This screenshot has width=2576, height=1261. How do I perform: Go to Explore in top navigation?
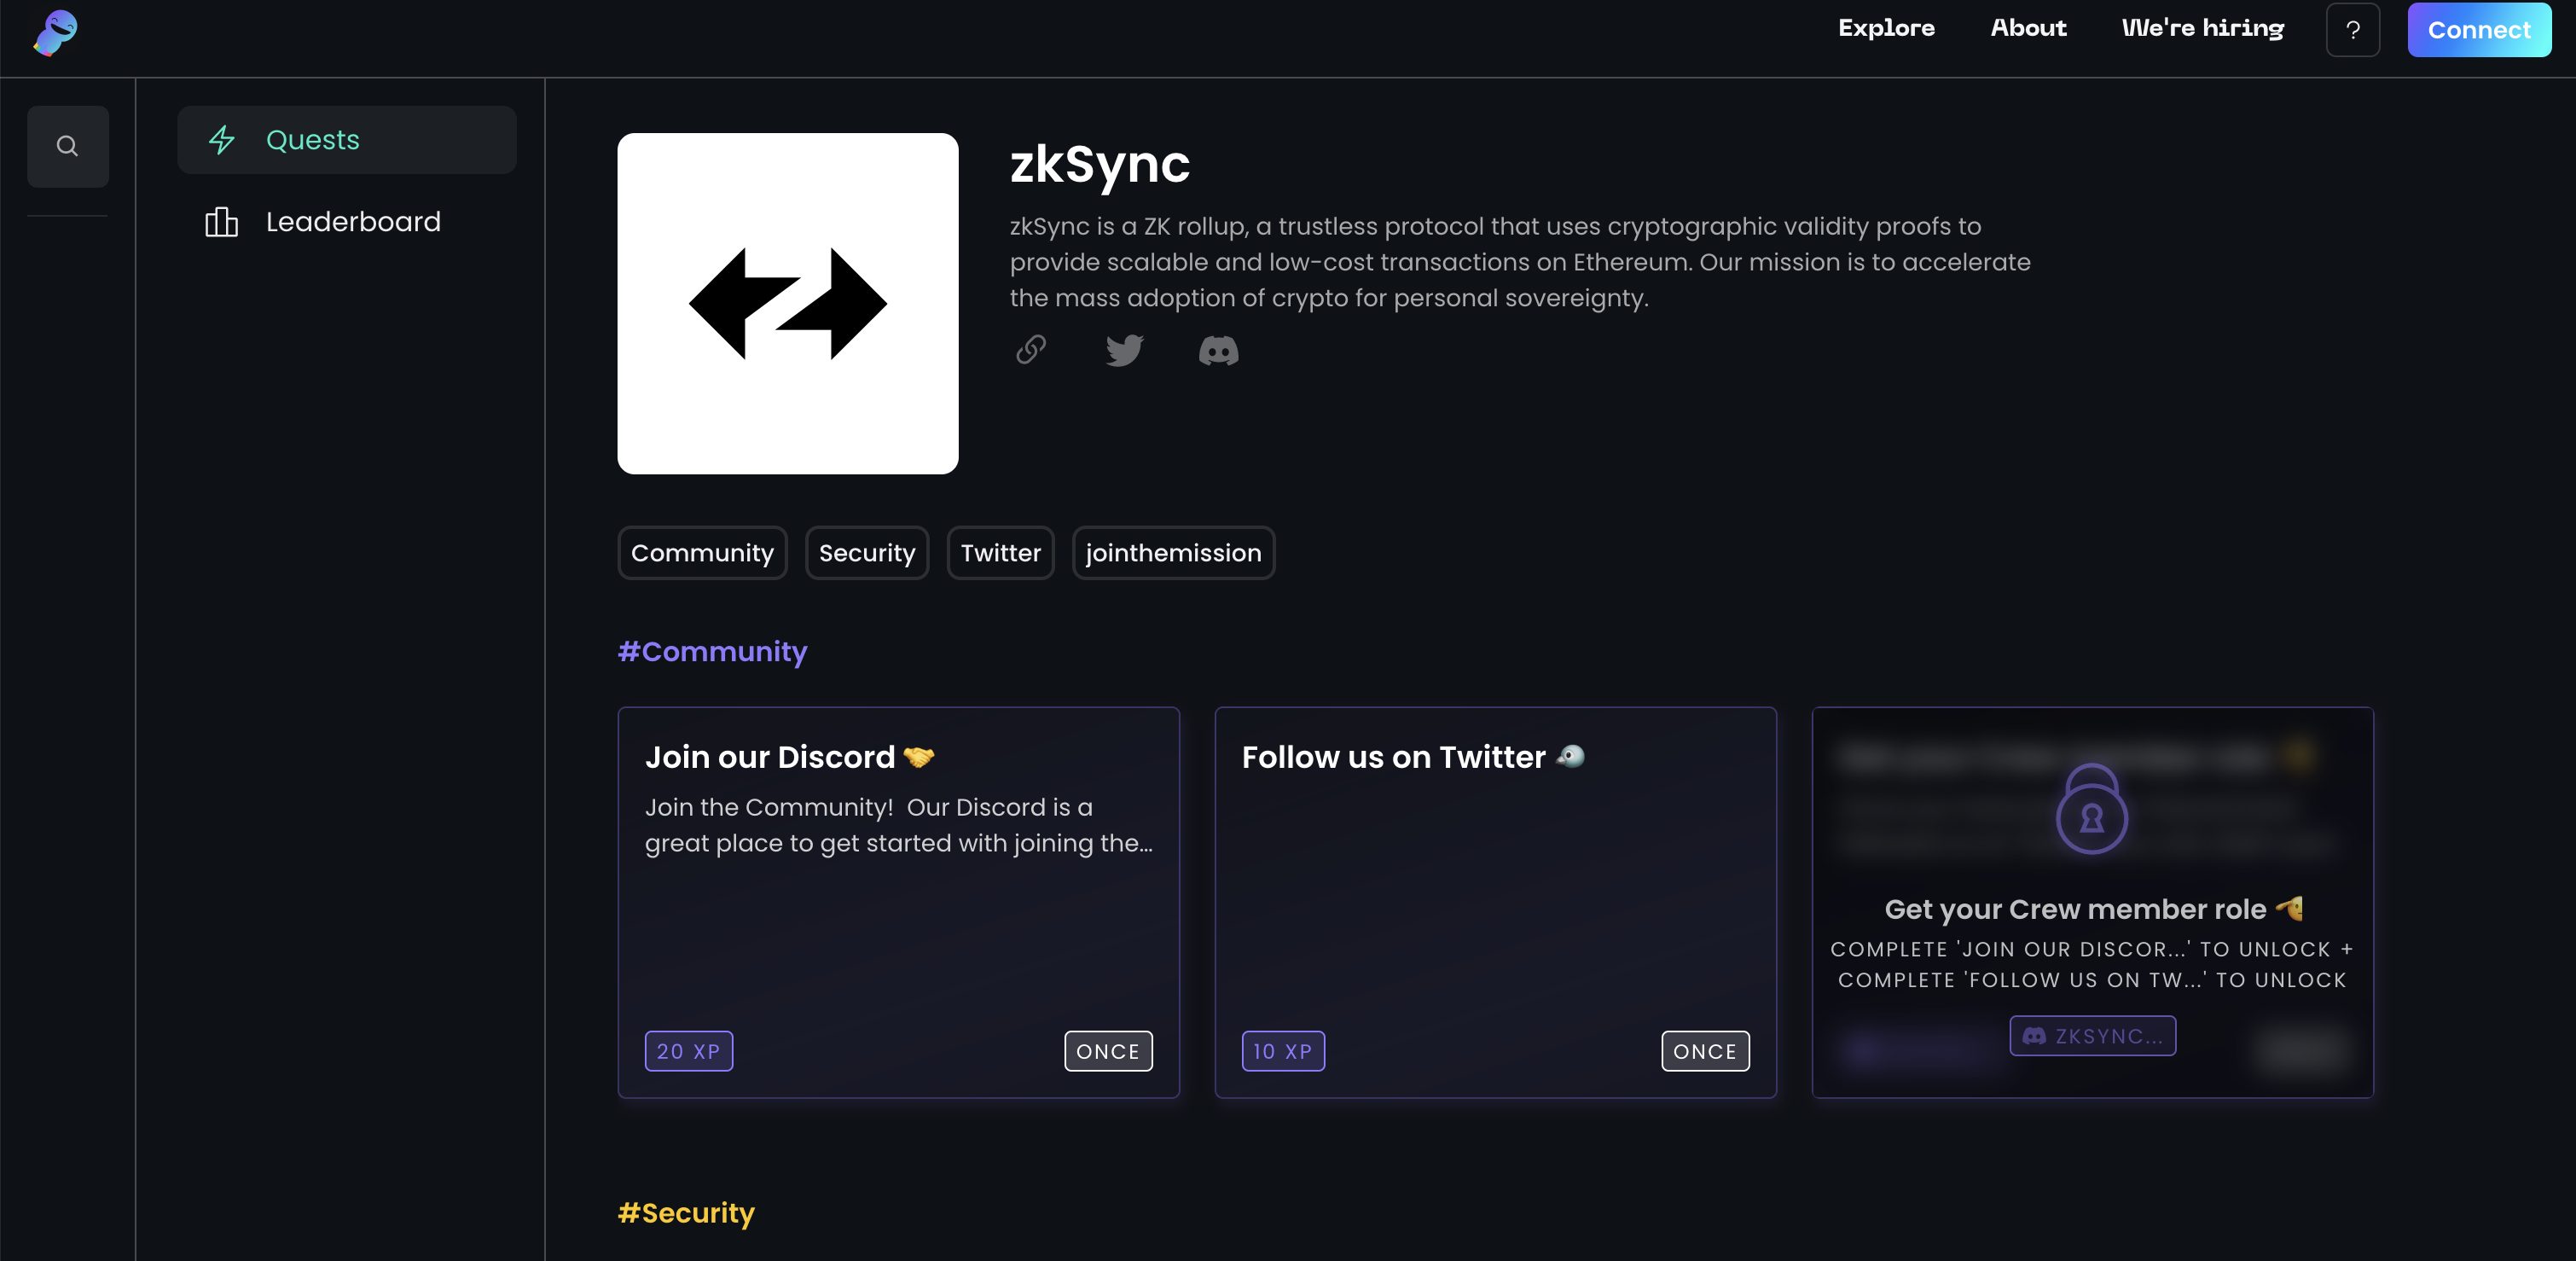[x=1886, y=28]
